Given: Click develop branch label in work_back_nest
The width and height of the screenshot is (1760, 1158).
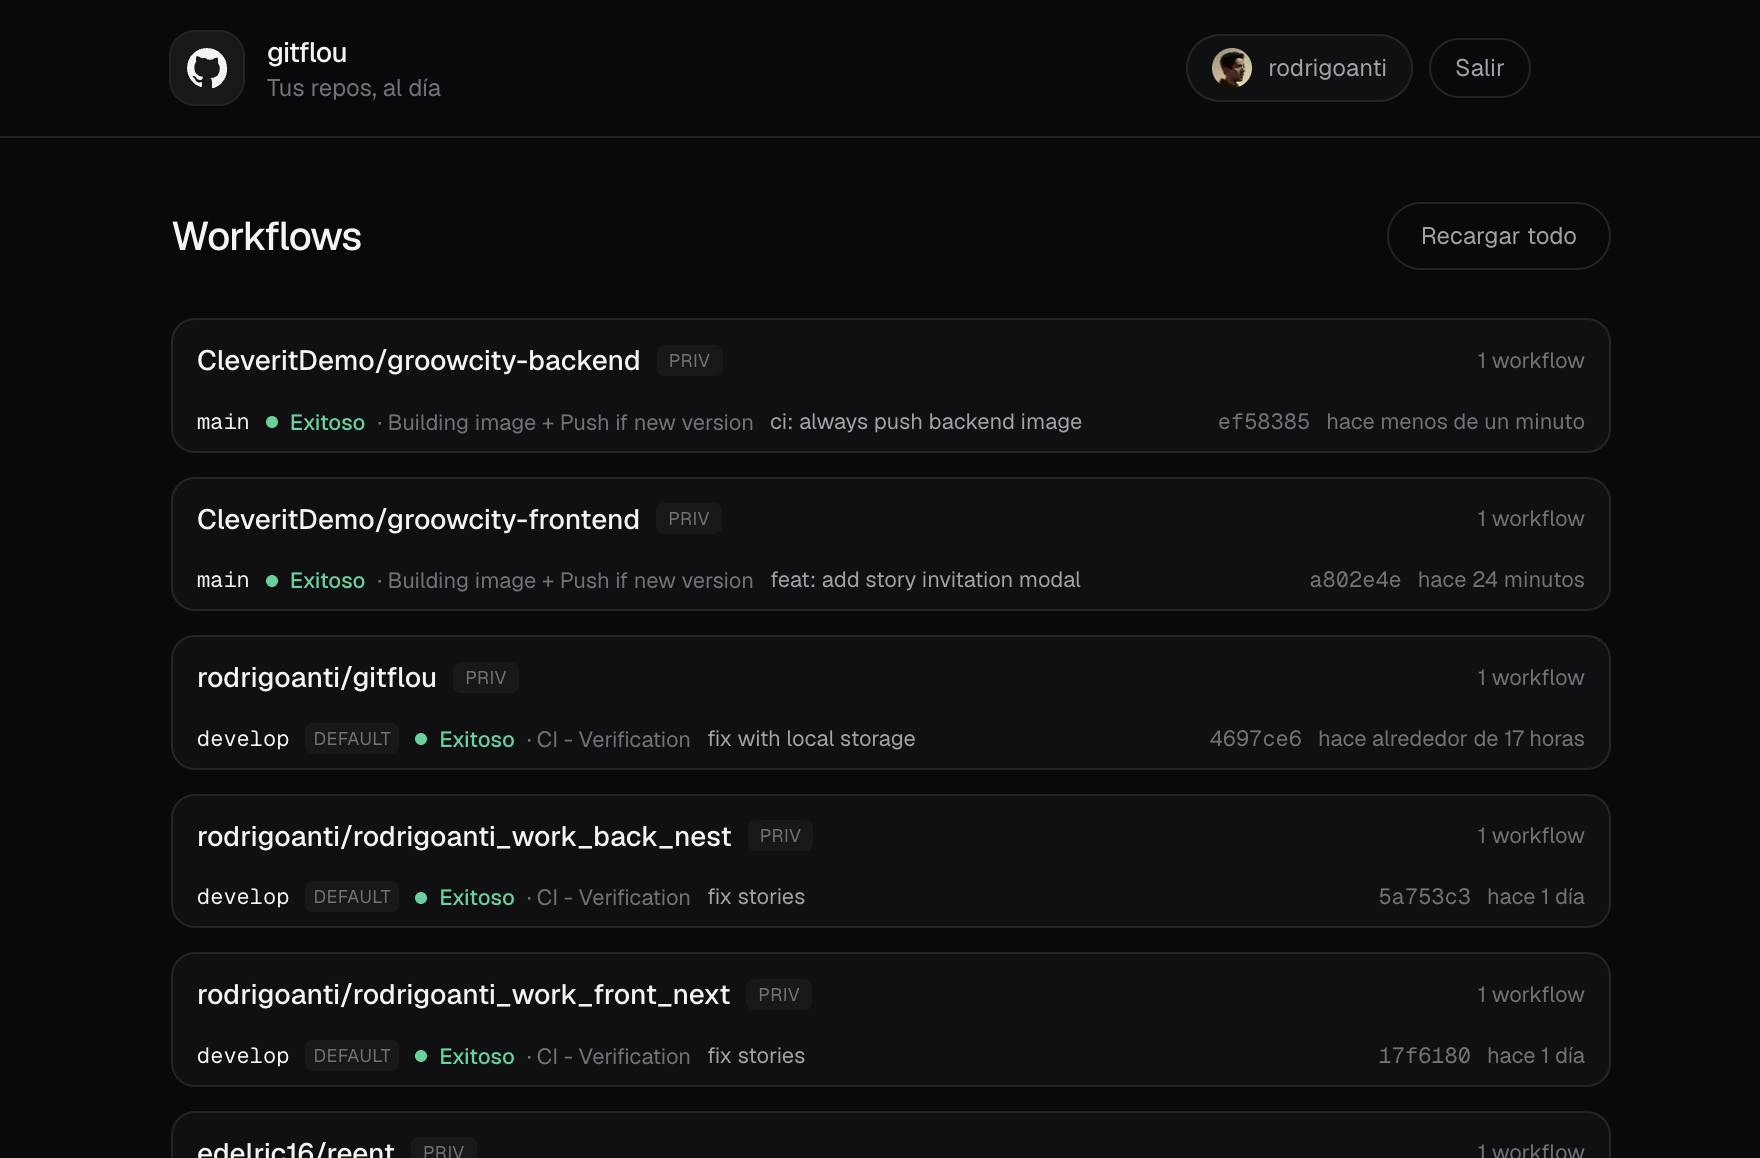Looking at the screenshot, I should point(243,897).
